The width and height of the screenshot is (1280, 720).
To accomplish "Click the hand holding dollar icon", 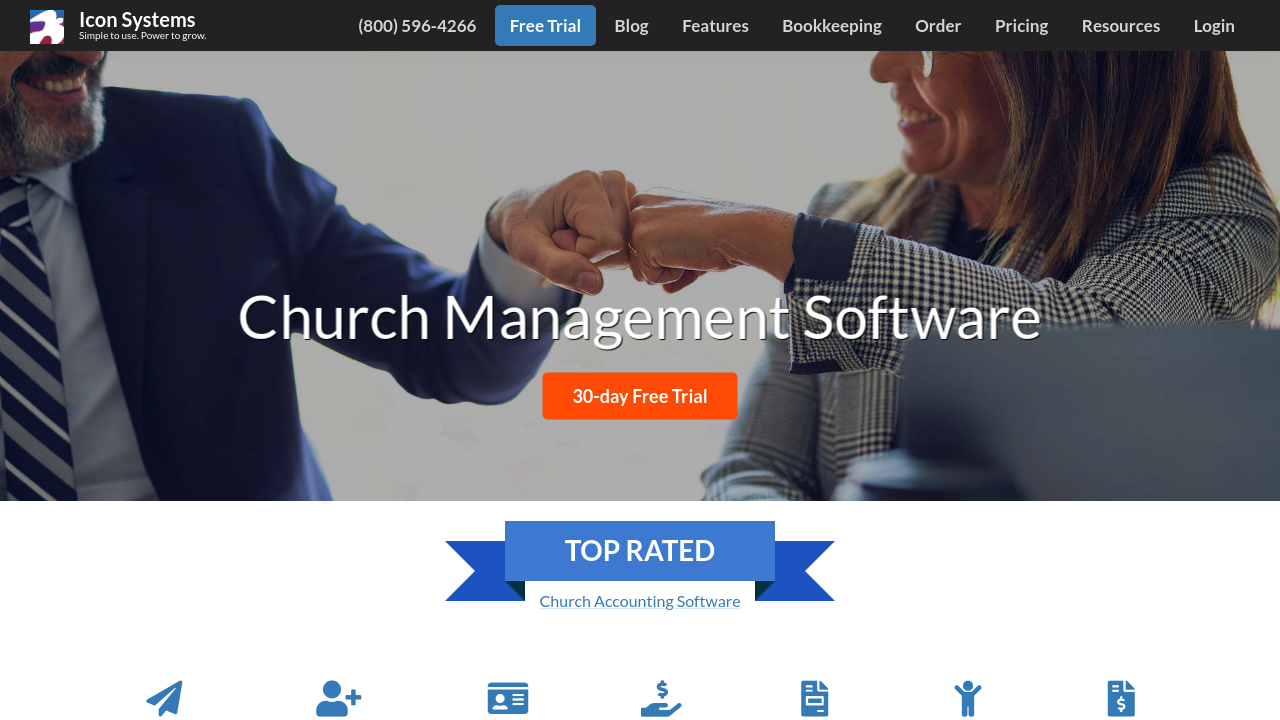I will pos(661,698).
